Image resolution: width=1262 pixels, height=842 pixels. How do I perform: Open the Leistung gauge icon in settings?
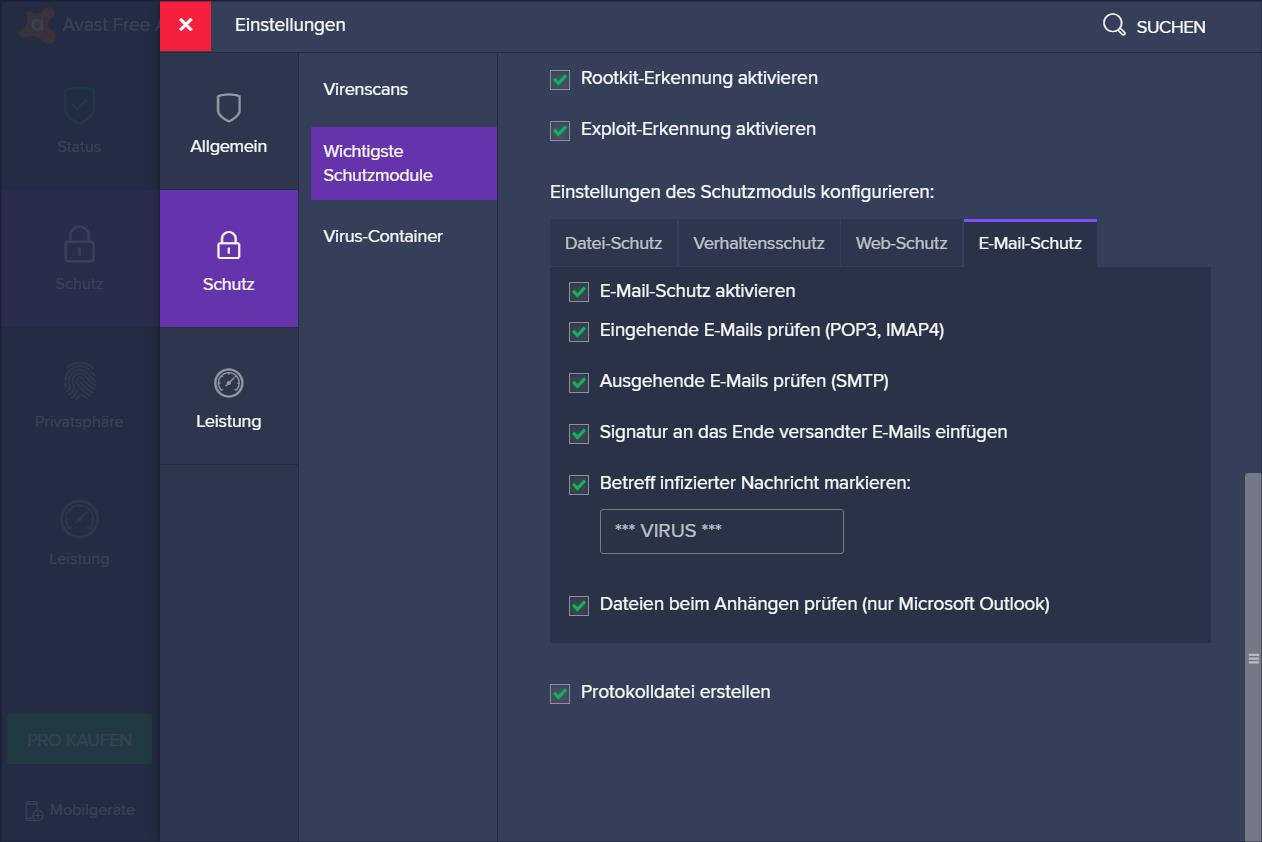pos(229,383)
